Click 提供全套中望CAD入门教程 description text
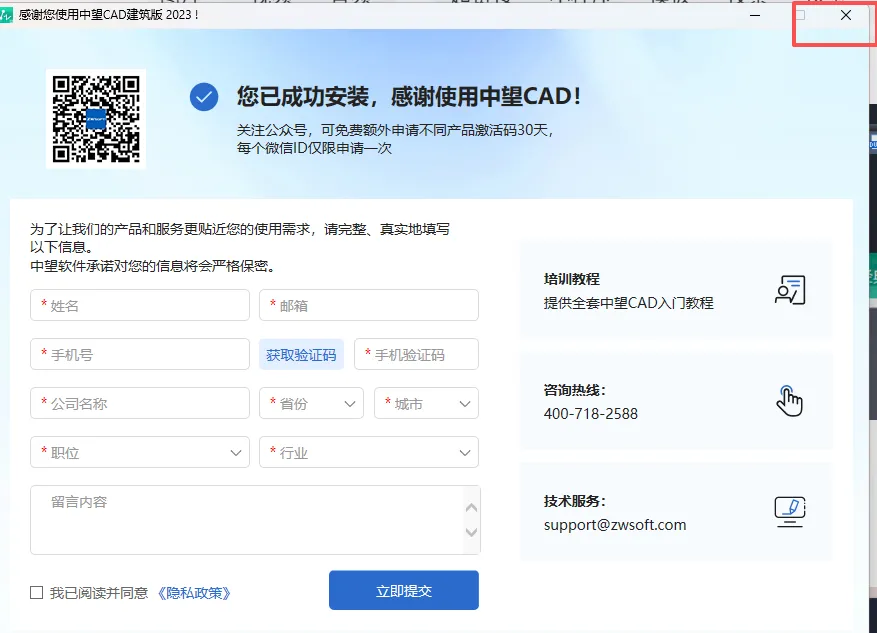The height and width of the screenshot is (633, 877). [x=629, y=303]
